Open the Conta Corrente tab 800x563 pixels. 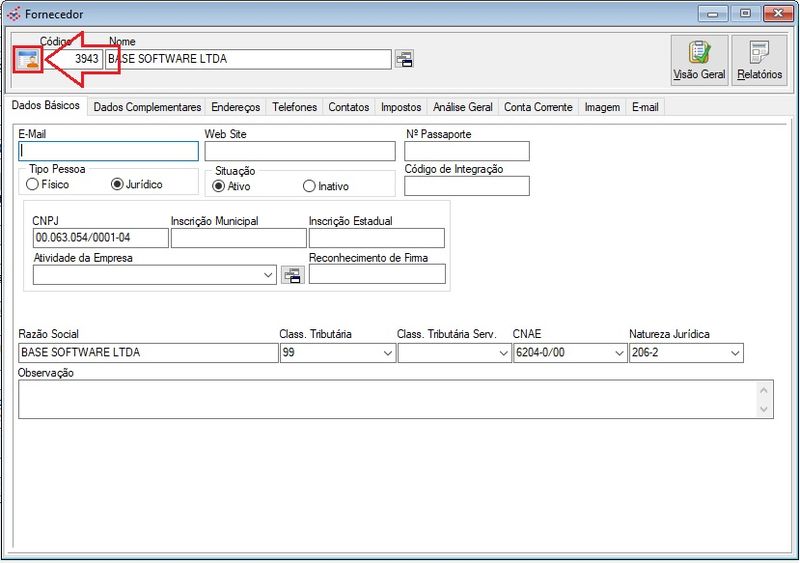tap(538, 107)
